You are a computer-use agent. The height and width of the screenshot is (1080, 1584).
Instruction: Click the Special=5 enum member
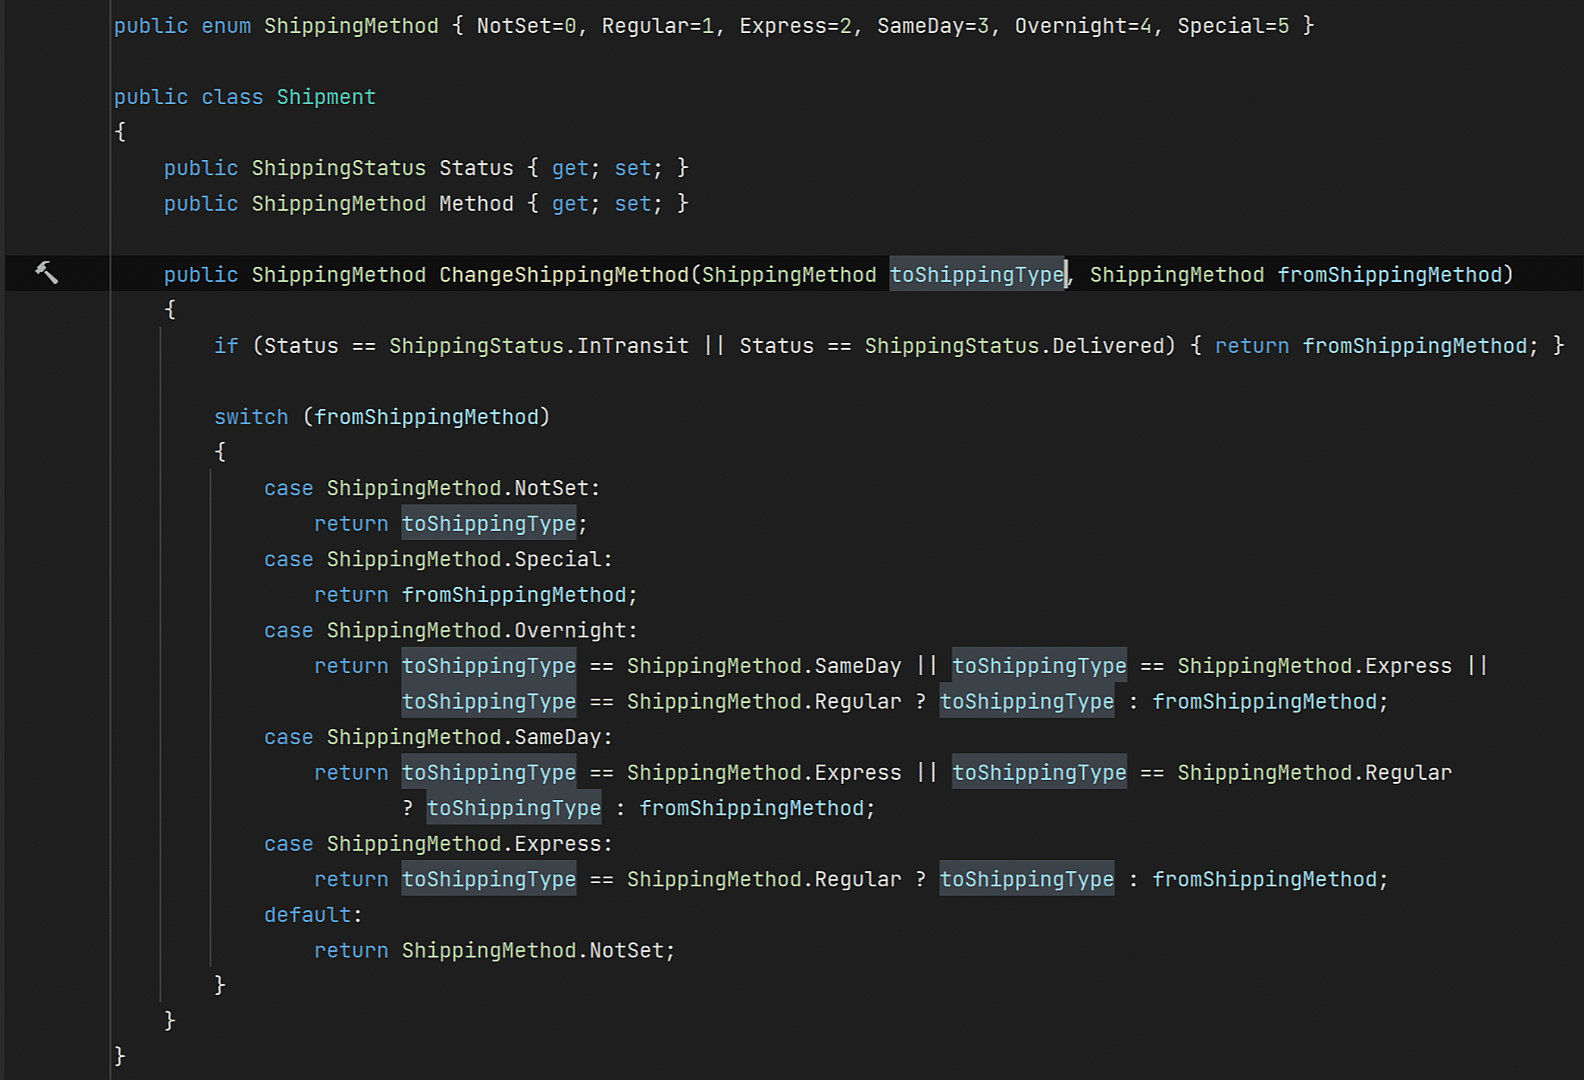coord(1233,26)
